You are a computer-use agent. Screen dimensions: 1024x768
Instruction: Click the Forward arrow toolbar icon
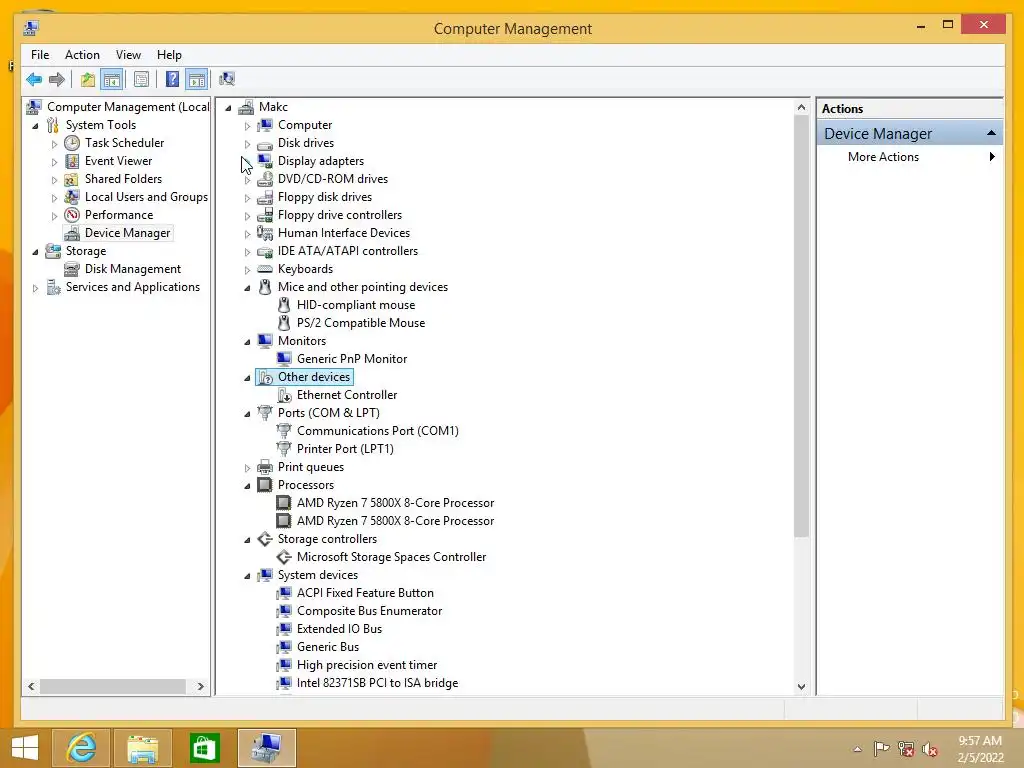pos(57,80)
